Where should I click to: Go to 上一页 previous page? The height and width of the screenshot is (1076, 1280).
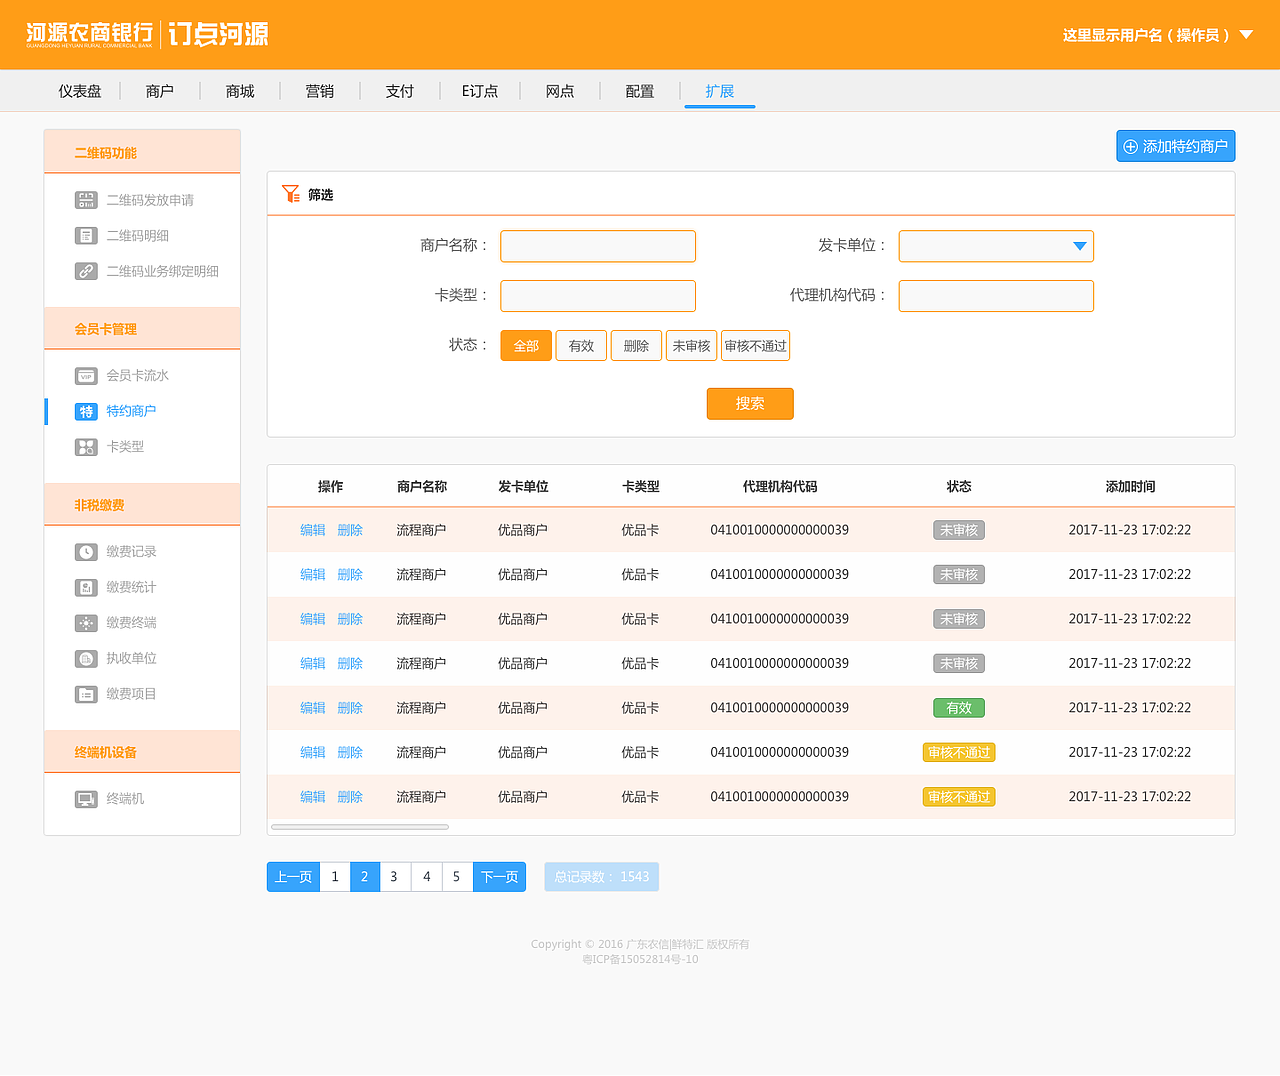click(293, 877)
